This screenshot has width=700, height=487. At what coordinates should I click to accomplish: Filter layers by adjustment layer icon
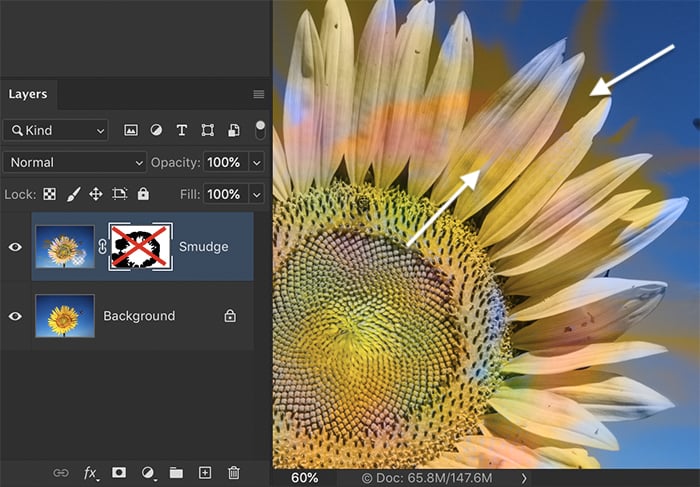pyautogui.click(x=156, y=130)
